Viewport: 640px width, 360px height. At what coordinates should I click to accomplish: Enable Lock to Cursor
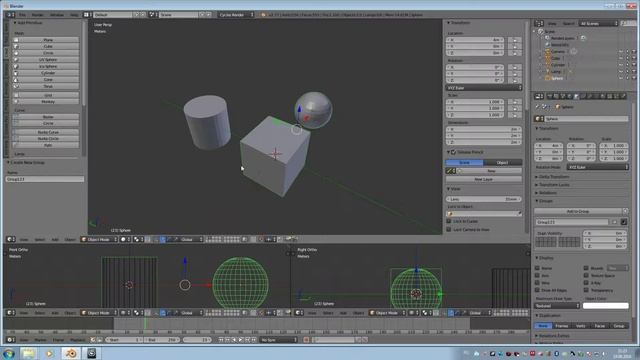point(449,221)
